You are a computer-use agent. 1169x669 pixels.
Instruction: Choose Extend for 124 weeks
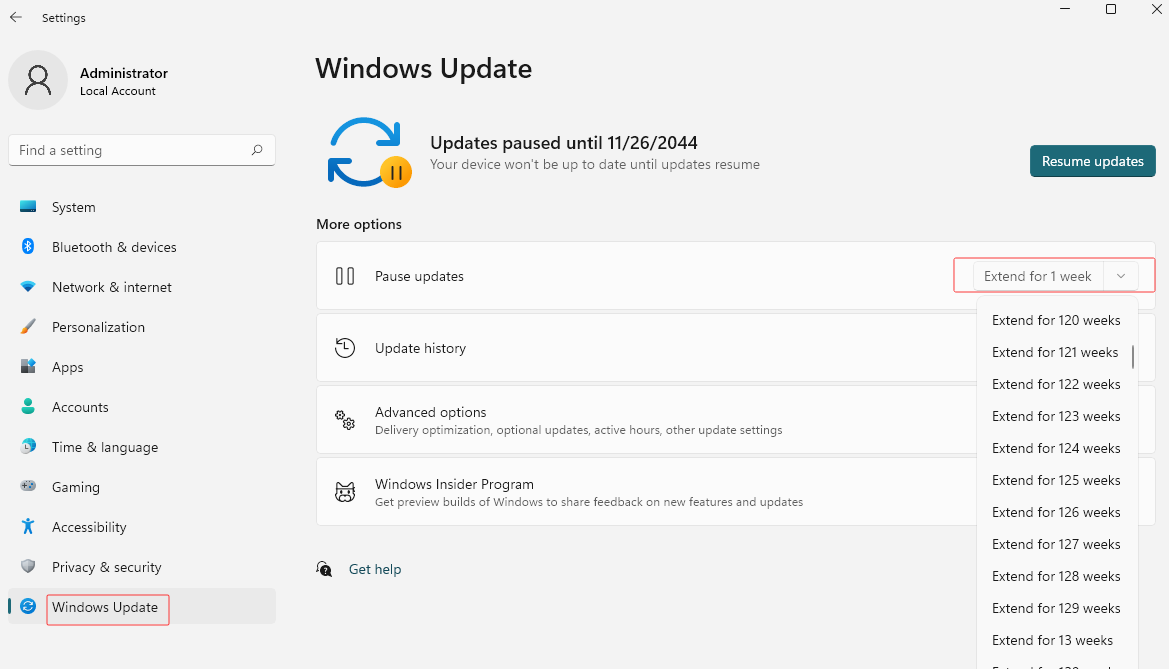coord(1056,448)
